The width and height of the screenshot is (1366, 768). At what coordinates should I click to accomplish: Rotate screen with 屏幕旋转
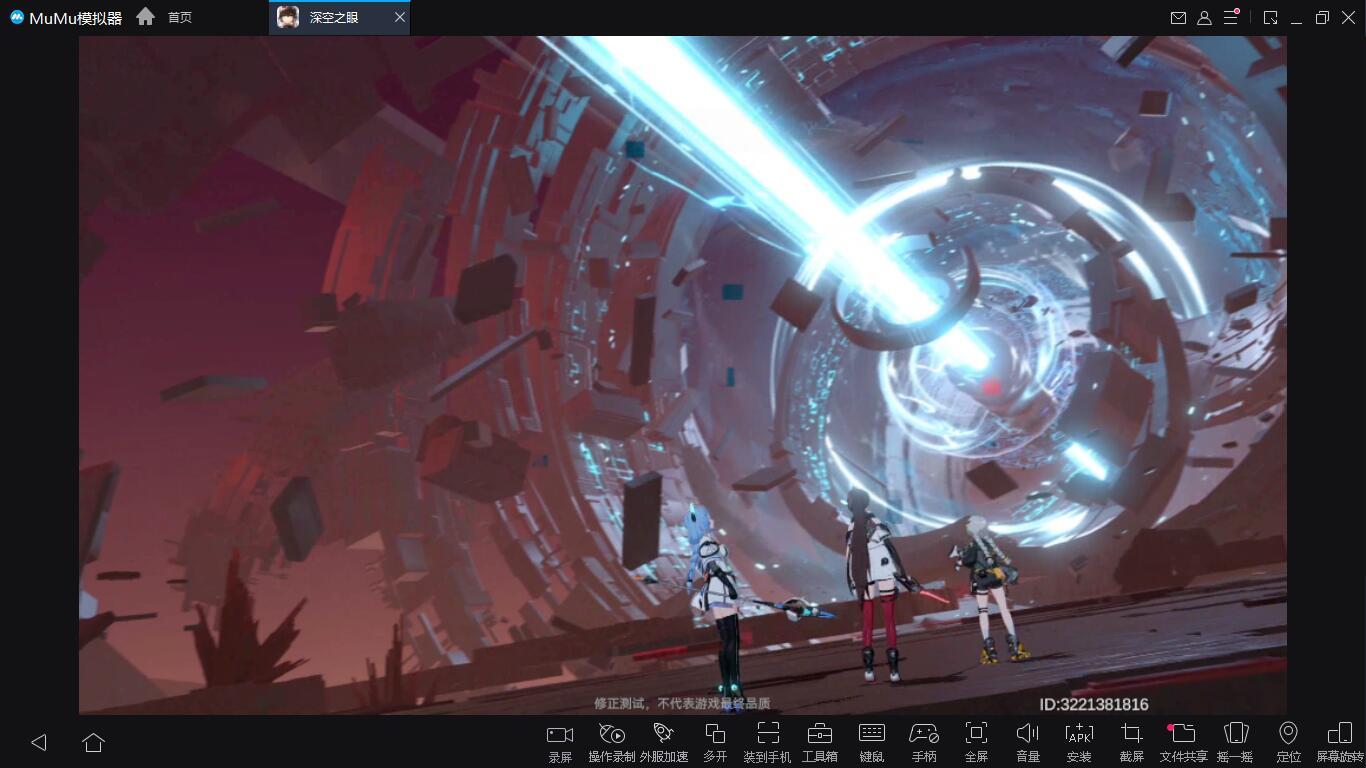pyautogui.click(x=1340, y=742)
